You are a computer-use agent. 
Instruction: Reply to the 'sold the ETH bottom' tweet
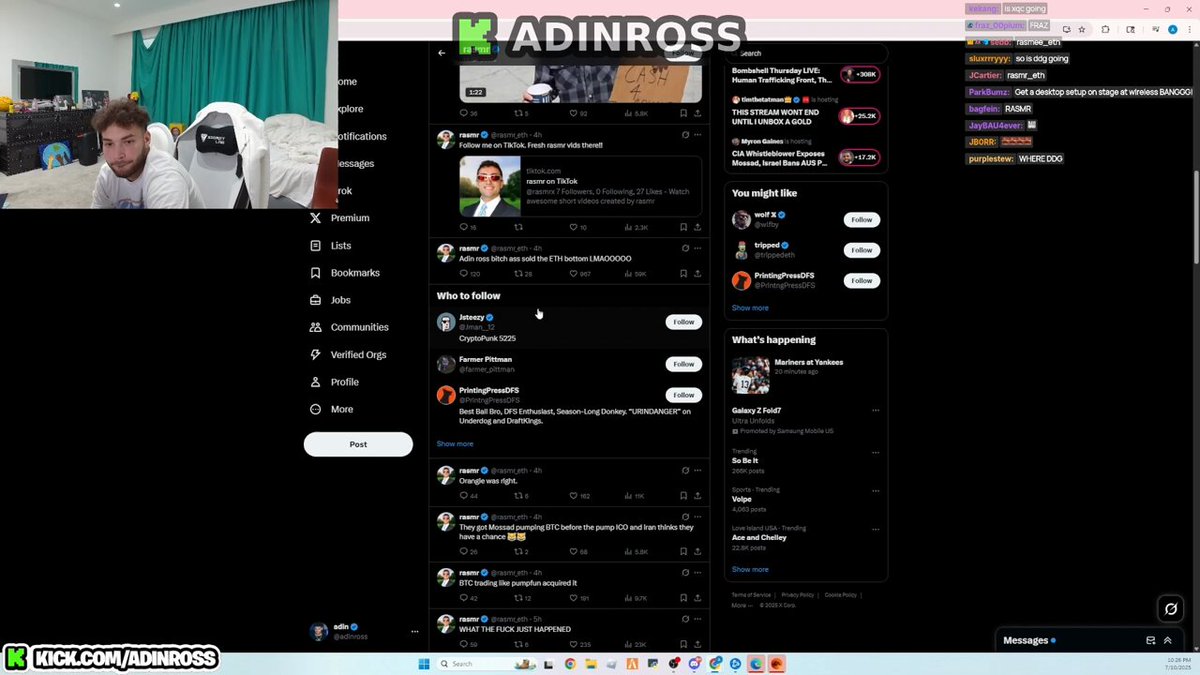click(463, 273)
